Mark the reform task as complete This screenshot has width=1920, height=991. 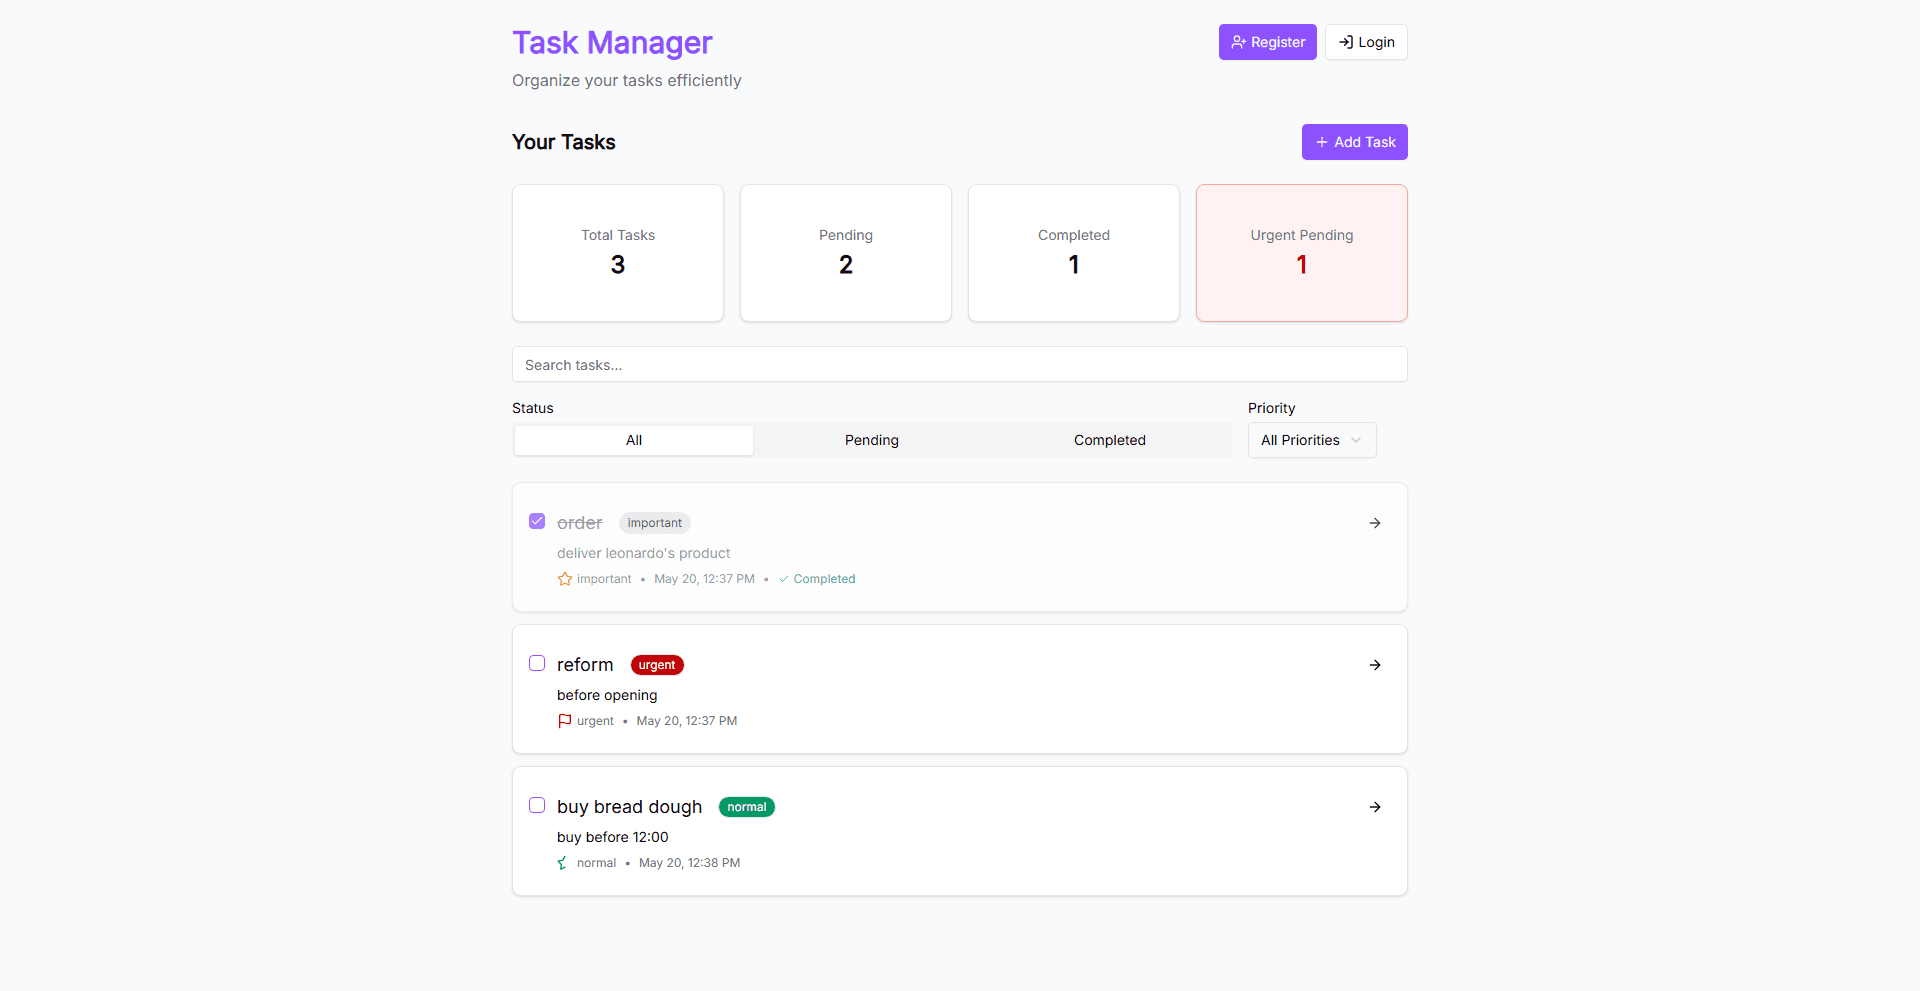[x=537, y=663]
